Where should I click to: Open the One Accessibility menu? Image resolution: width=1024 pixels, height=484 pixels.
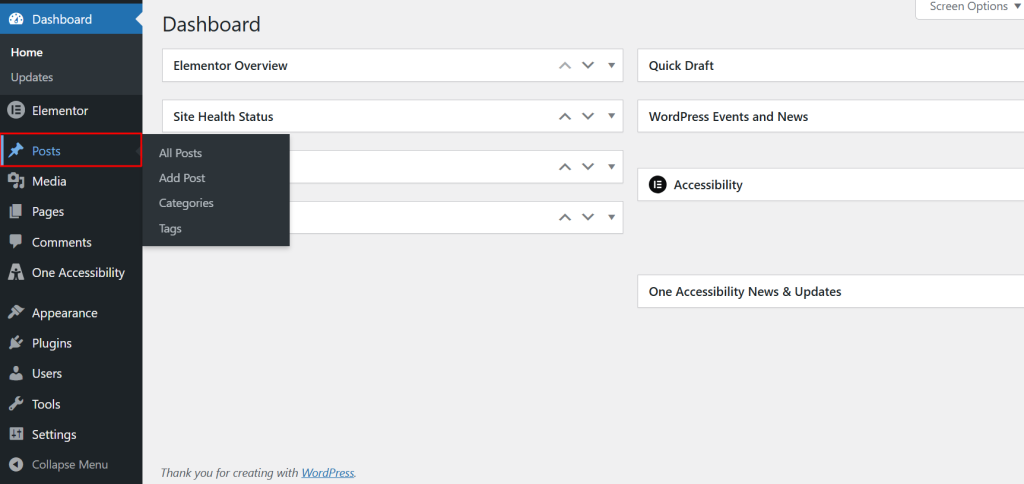(x=71, y=272)
